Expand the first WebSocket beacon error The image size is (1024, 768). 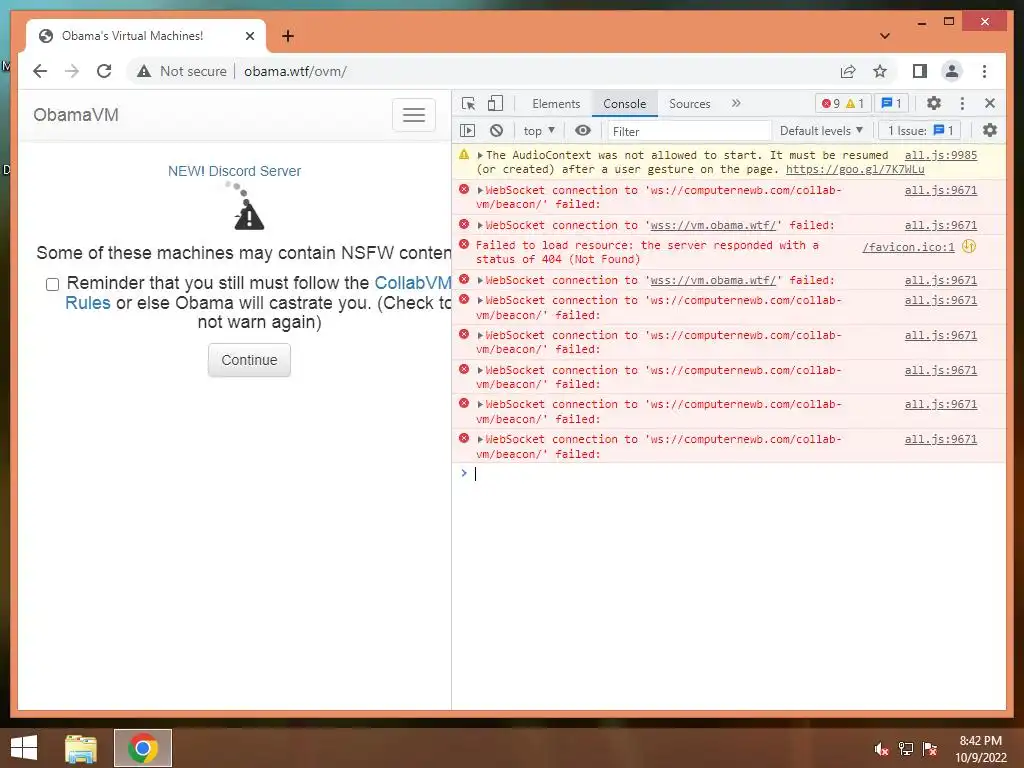[x=480, y=191]
